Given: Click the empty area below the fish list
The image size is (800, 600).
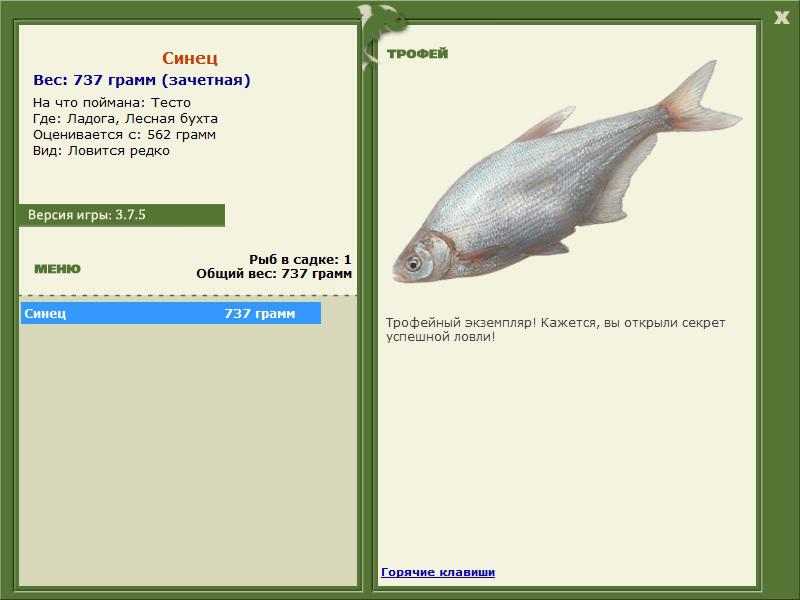Looking at the screenshot, I should coord(188,450).
